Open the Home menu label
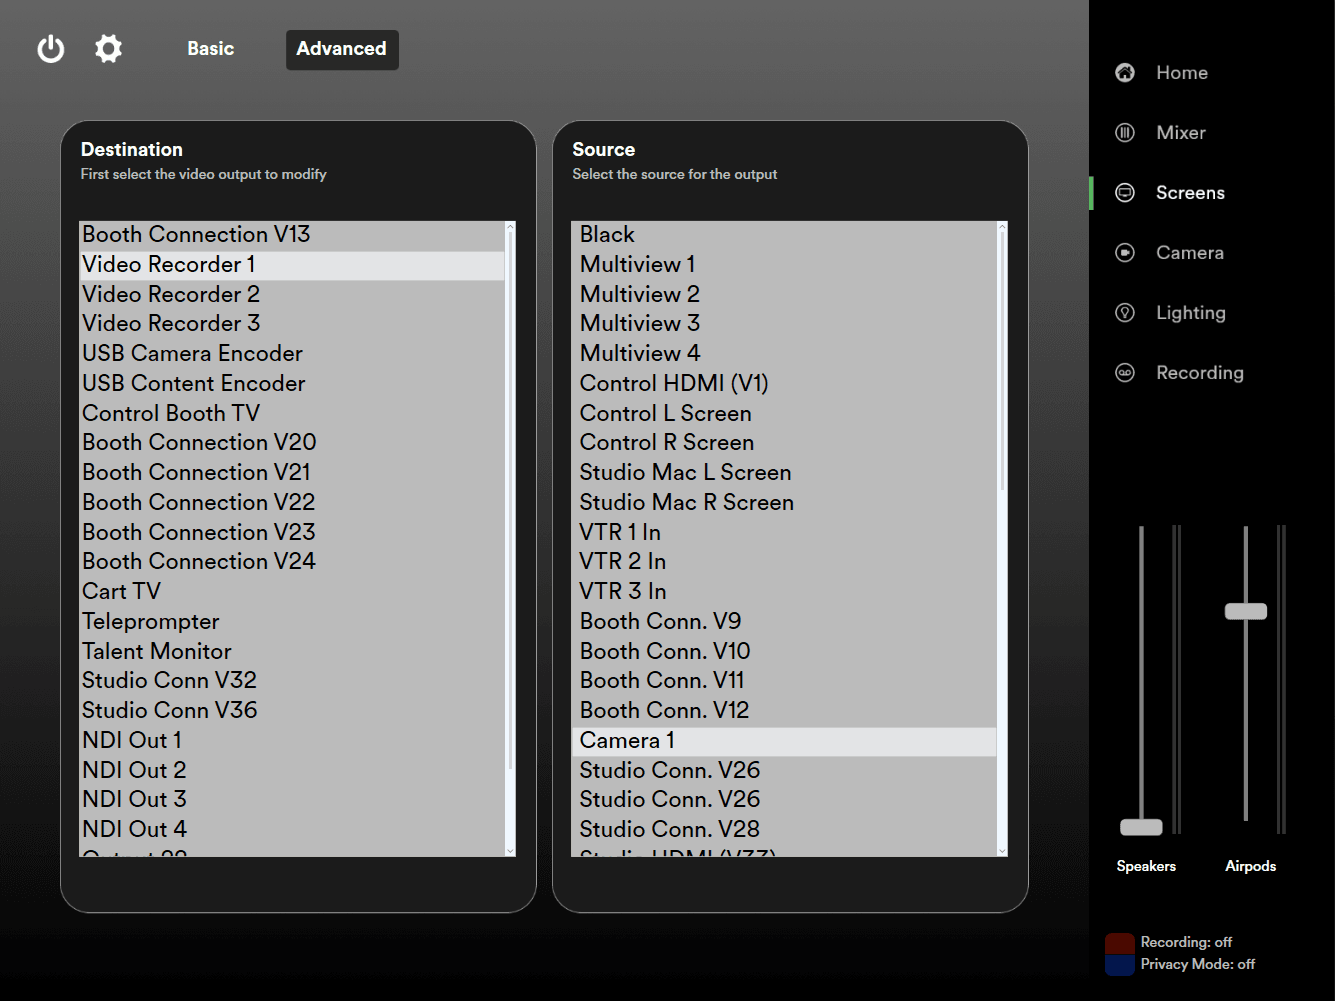1335x1001 pixels. [x=1182, y=72]
